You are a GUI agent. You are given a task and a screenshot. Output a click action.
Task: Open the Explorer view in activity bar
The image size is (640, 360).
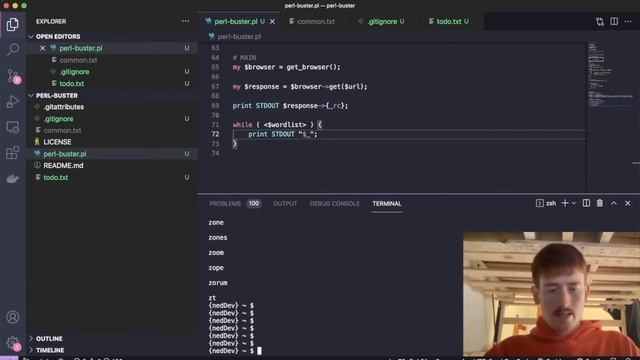tap(13, 24)
